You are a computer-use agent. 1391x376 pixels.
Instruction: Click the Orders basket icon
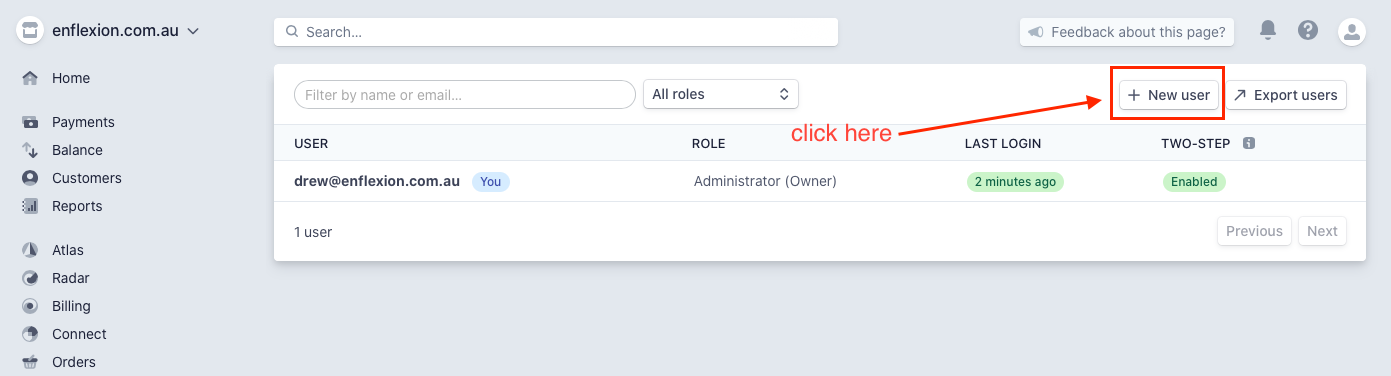coord(30,362)
